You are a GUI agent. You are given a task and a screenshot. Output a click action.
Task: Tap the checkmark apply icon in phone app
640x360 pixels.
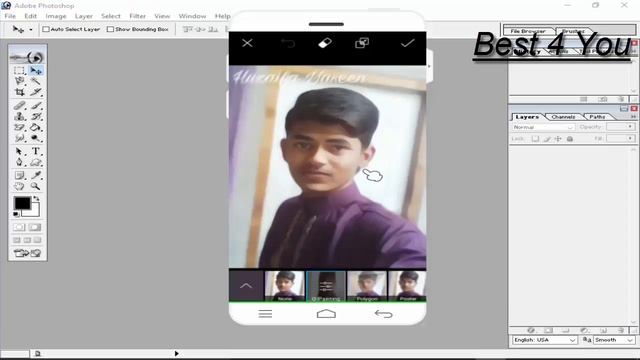pos(407,43)
